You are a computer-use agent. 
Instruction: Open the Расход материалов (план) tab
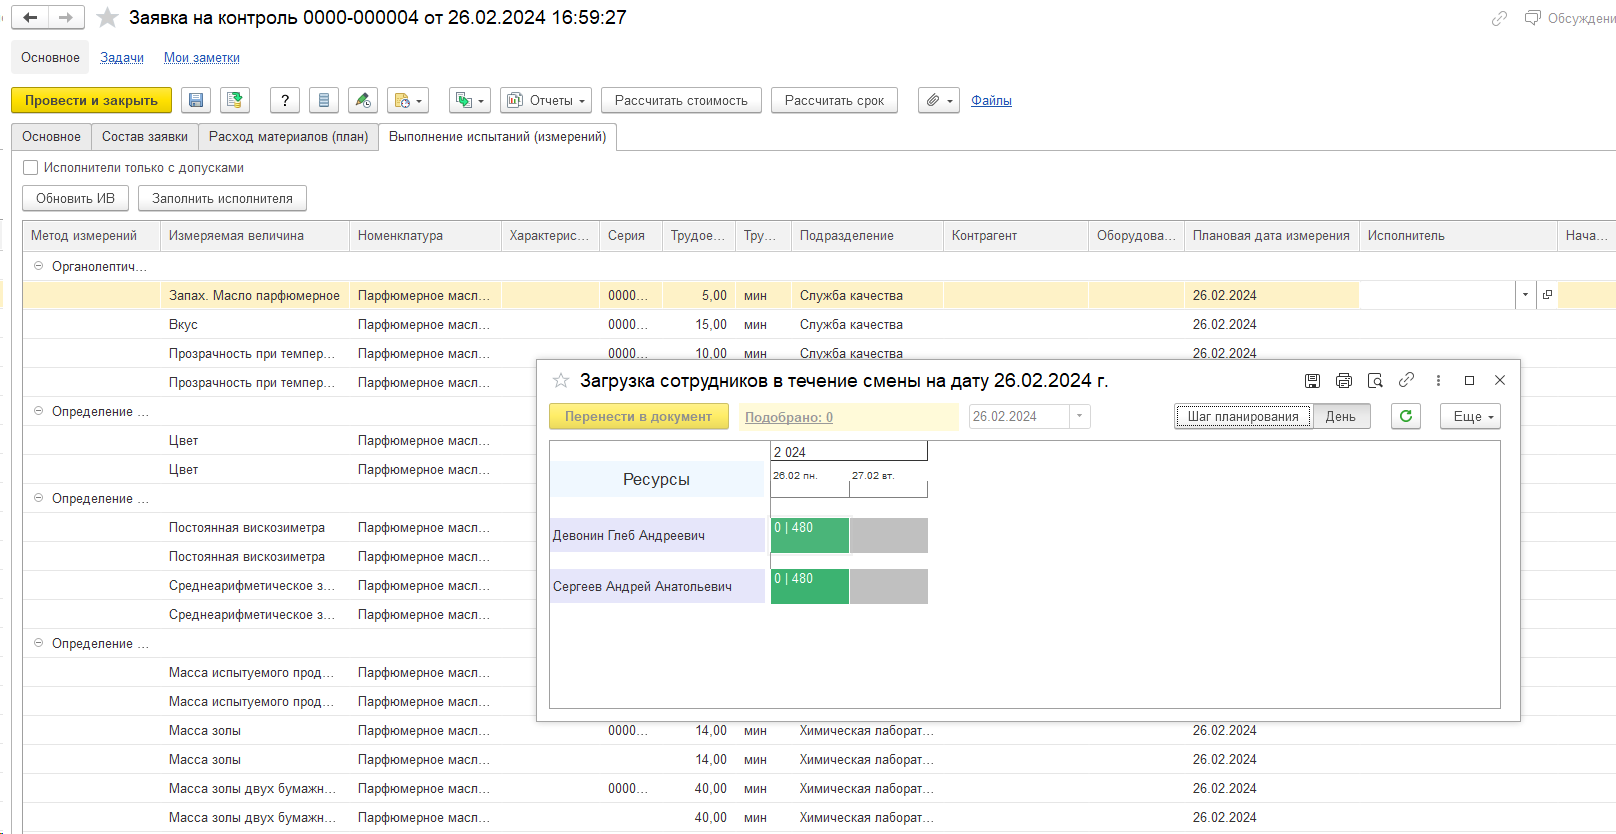(288, 136)
